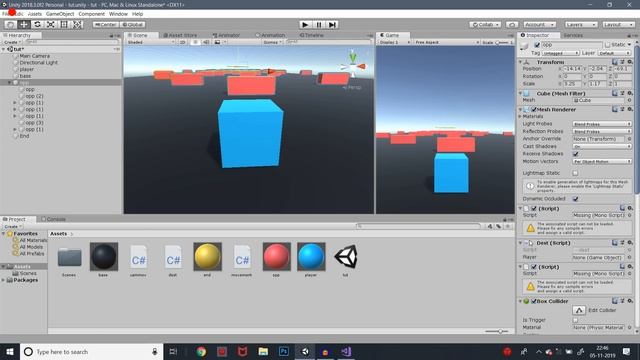Viewport: 640px width, 360px height.
Task: Open Transform component gear settings
Action: (630, 62)
